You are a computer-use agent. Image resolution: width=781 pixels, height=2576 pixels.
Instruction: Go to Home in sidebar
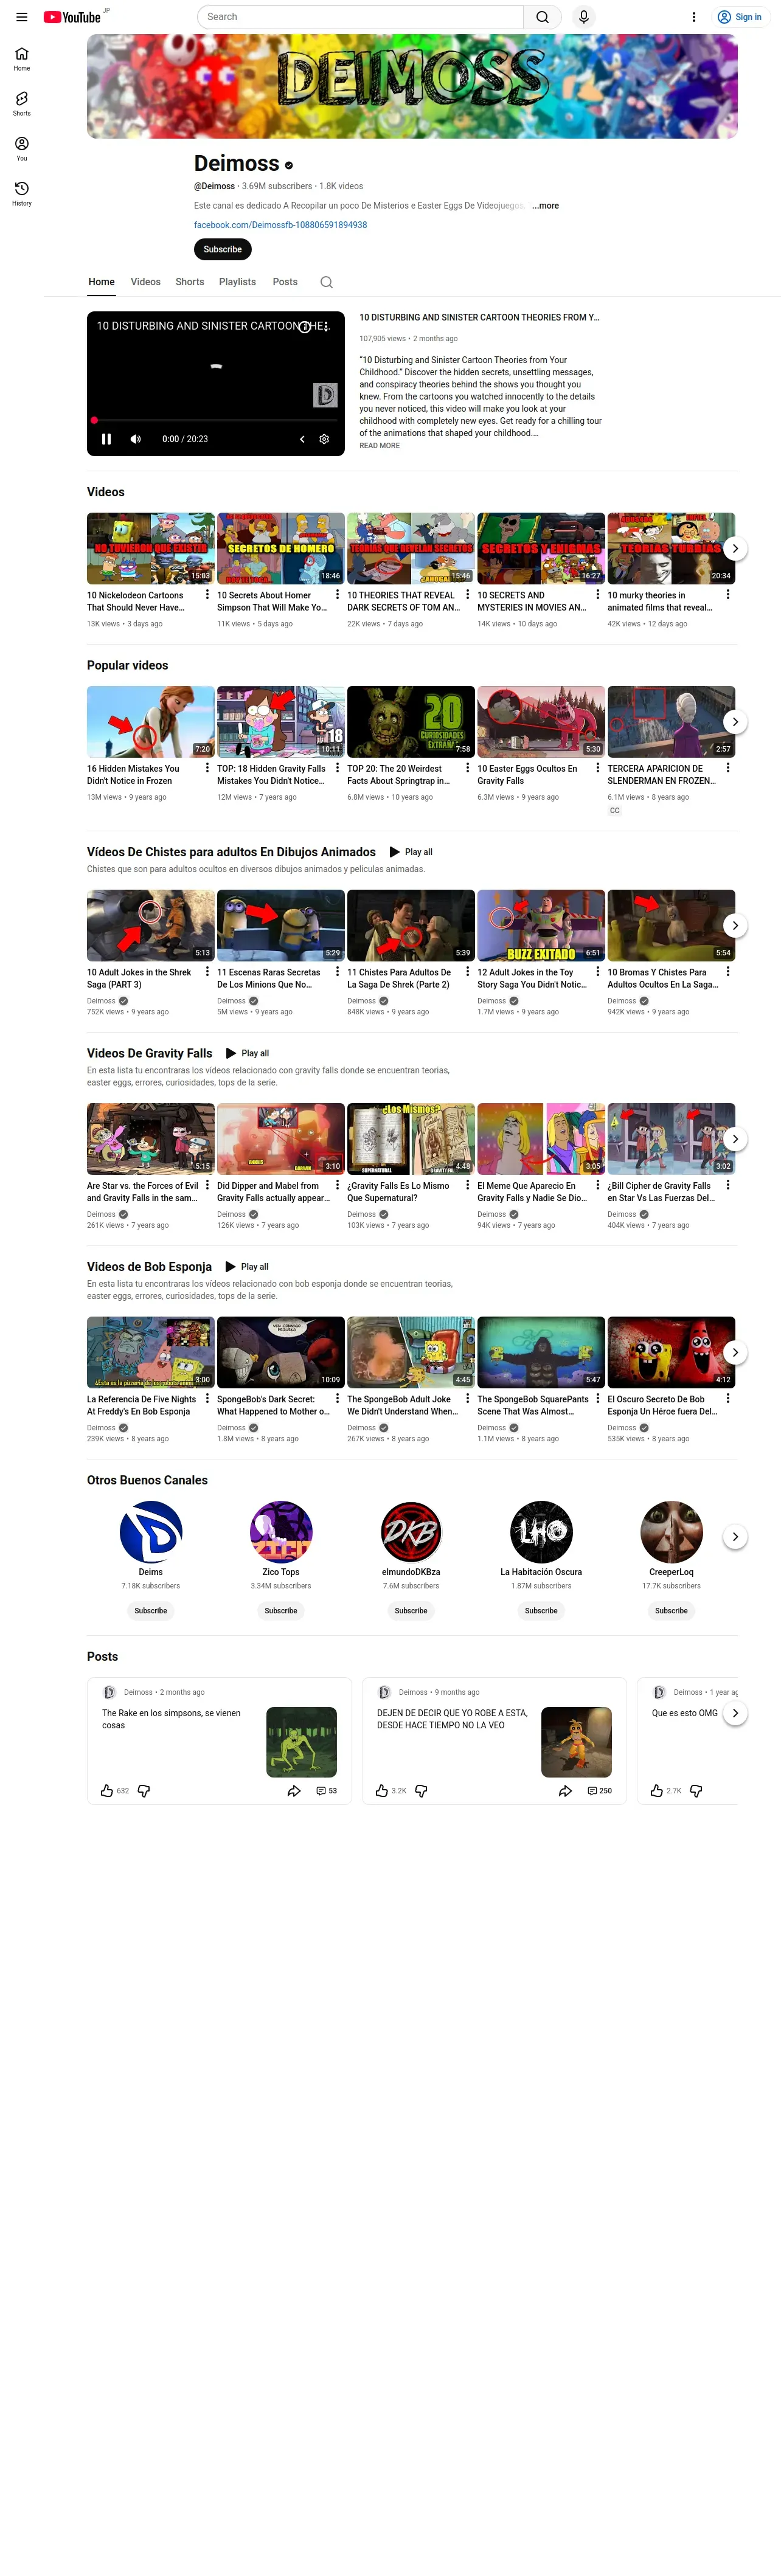[22, 59]
